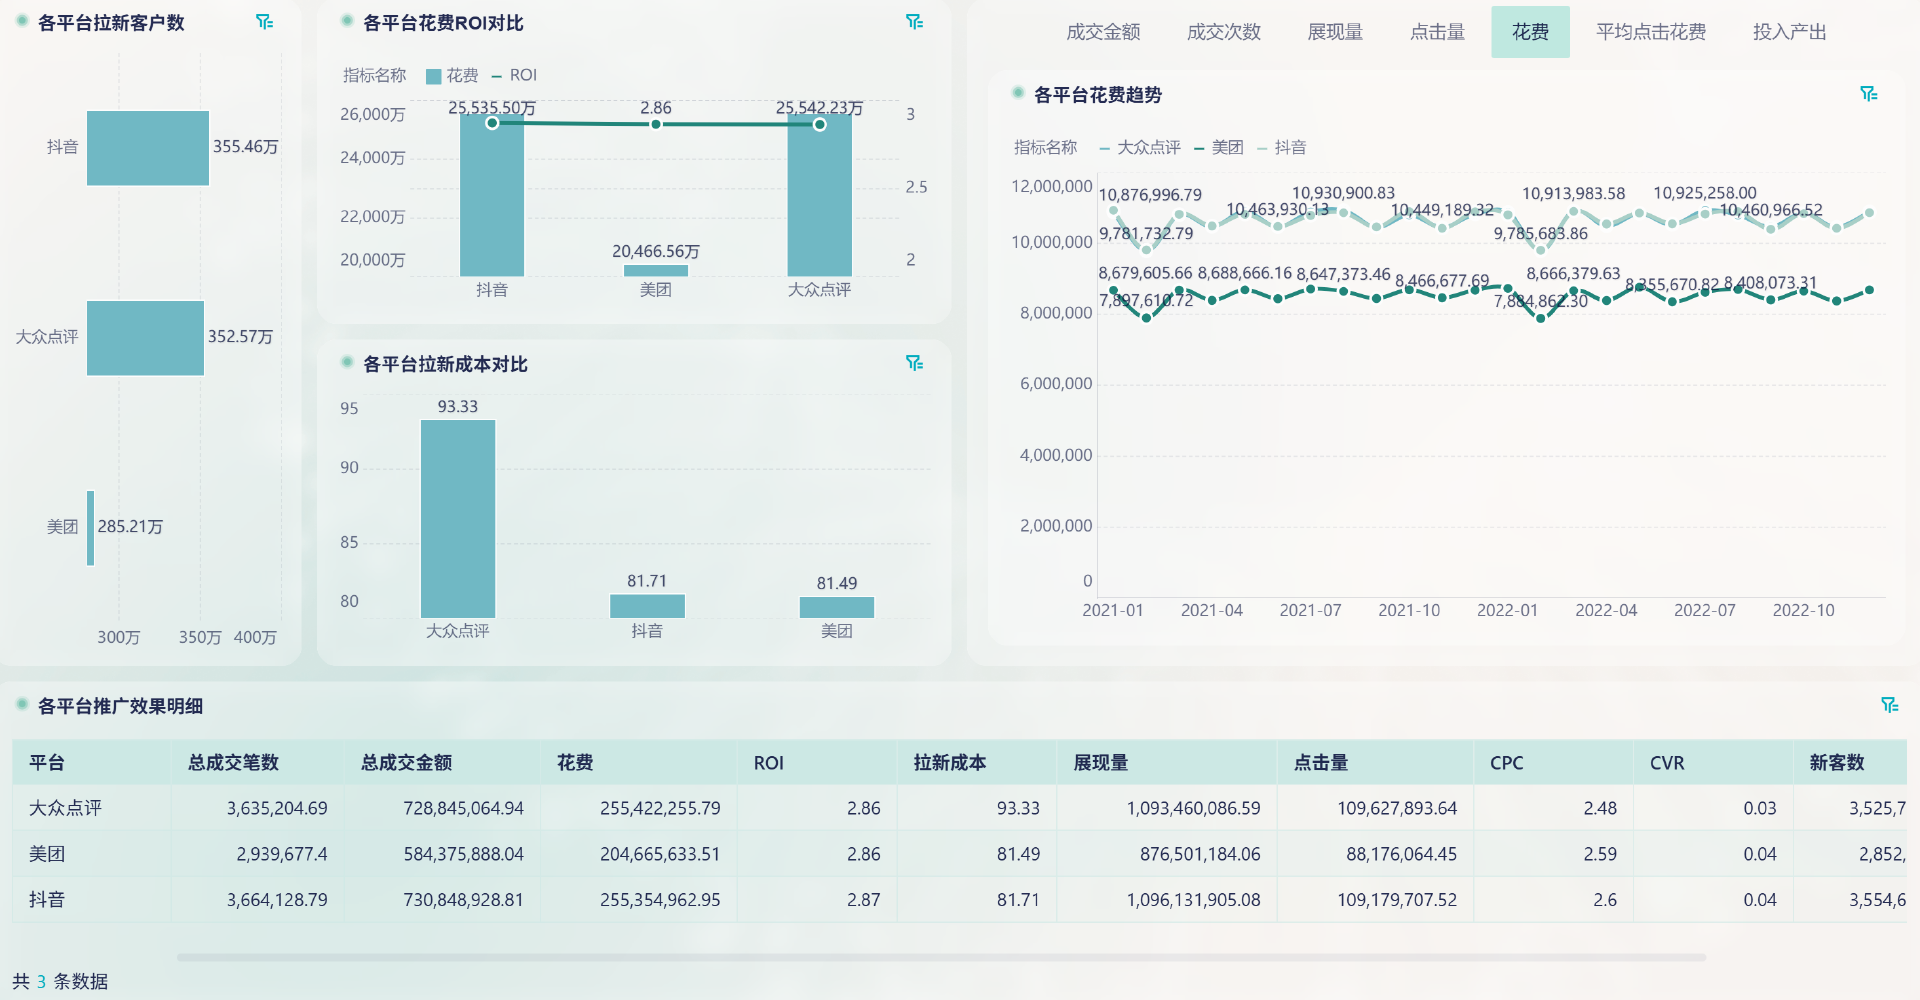Click filter icon on 各平台拉新客户数 panel
The image size is (1920, 1000).
click(264, 22)
